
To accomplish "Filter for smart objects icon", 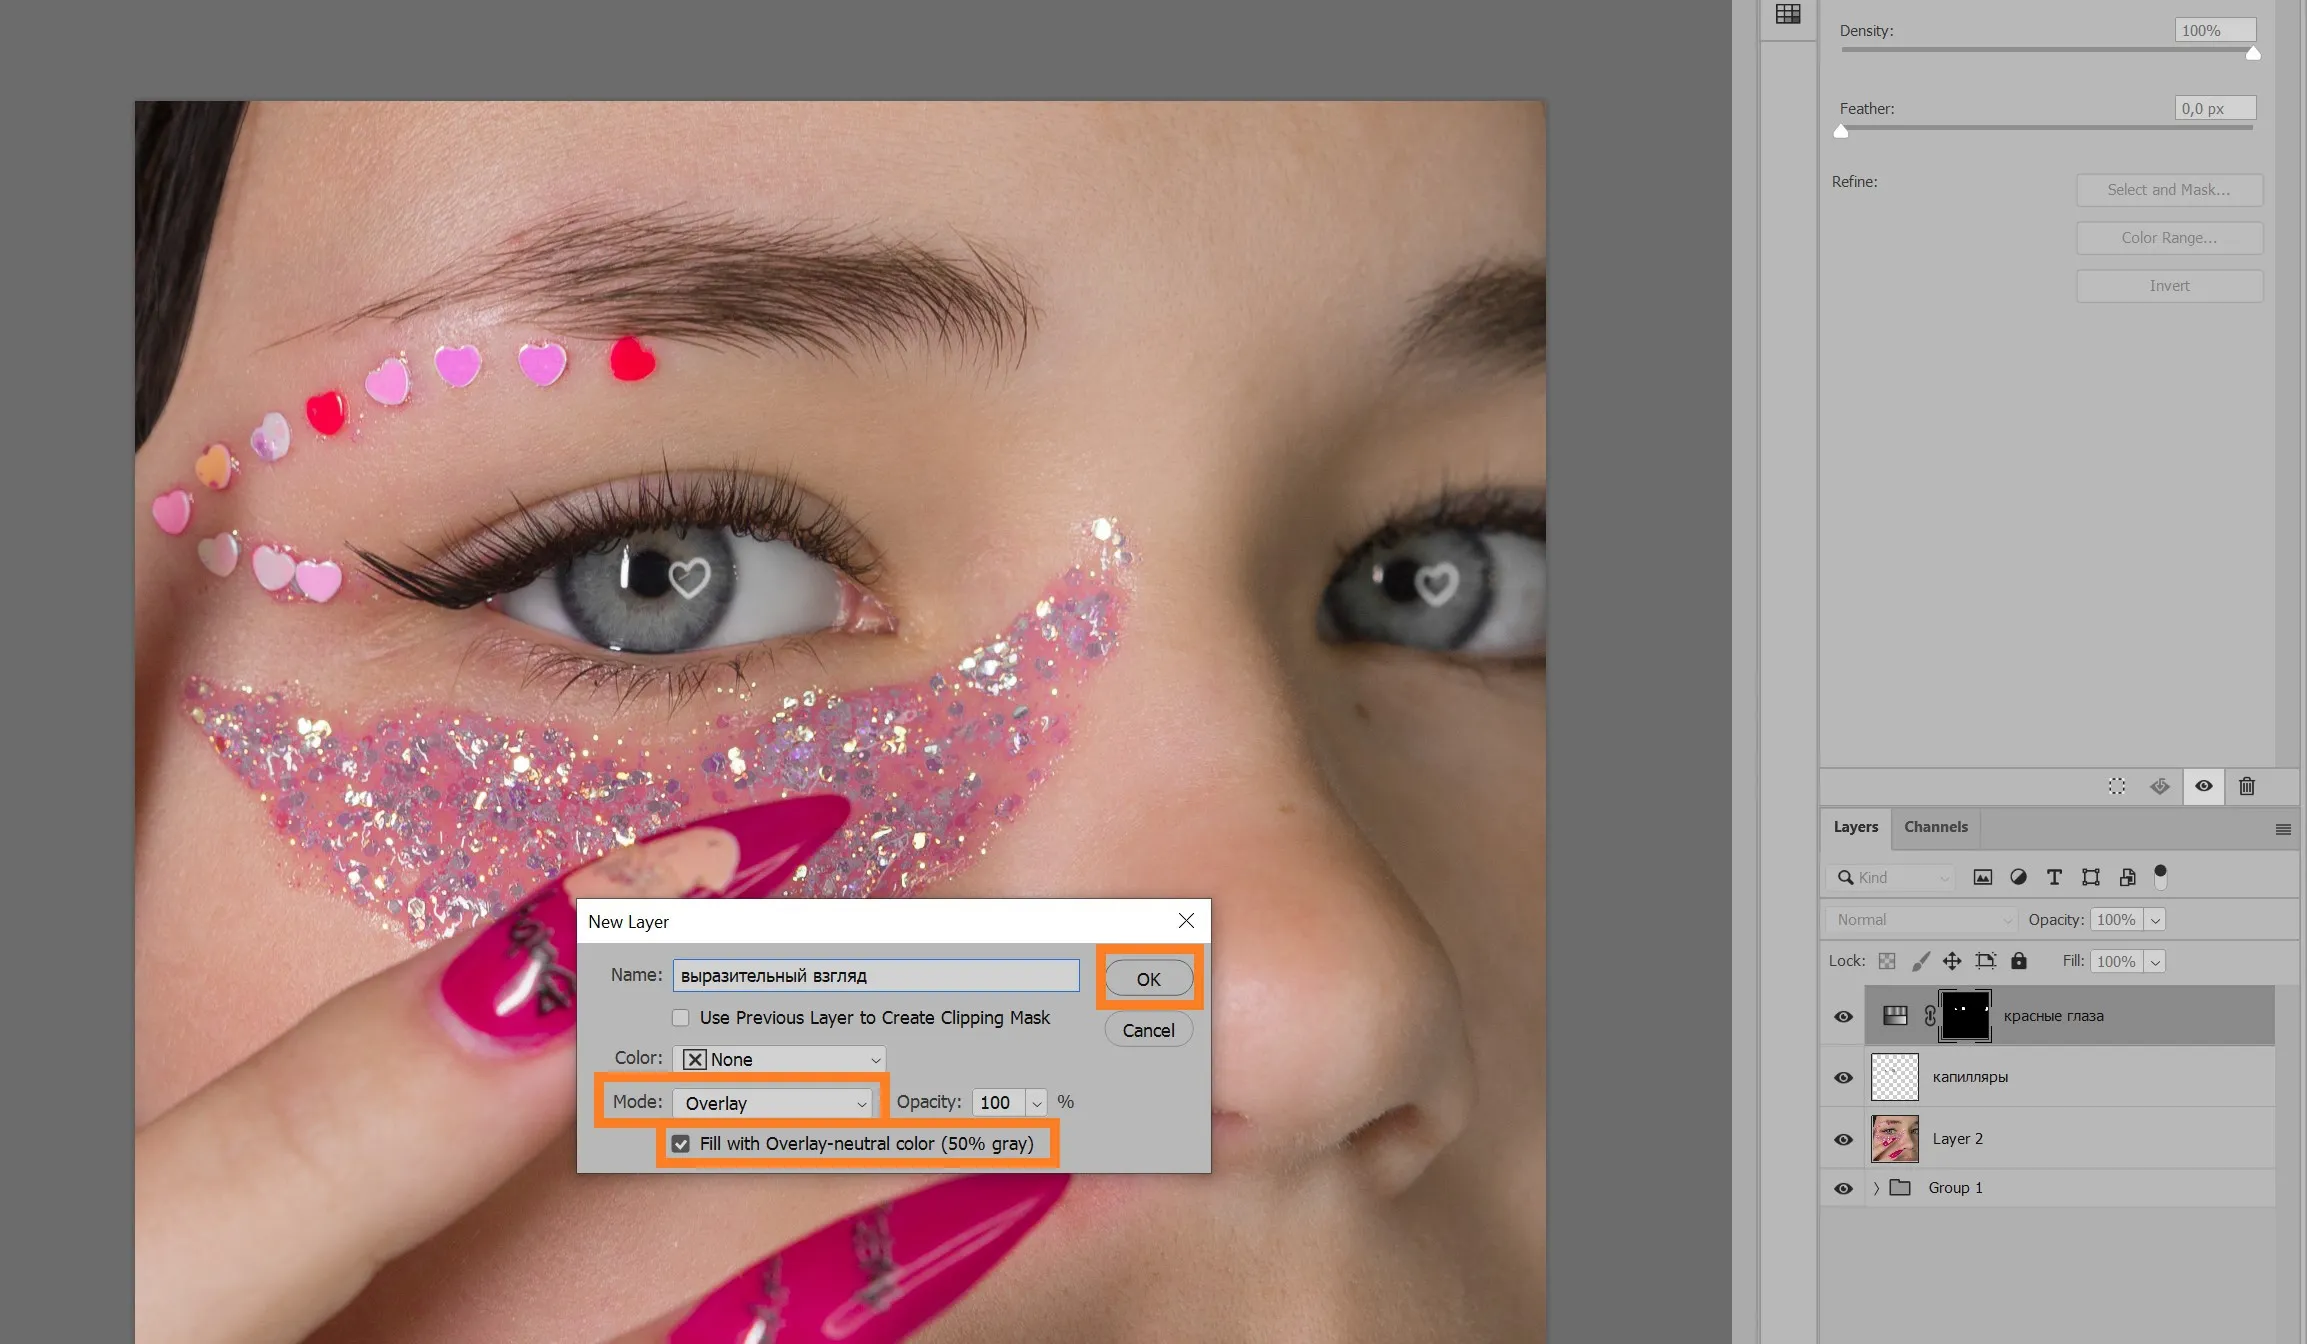I will pyautogui.click(x=2127, y=877).
